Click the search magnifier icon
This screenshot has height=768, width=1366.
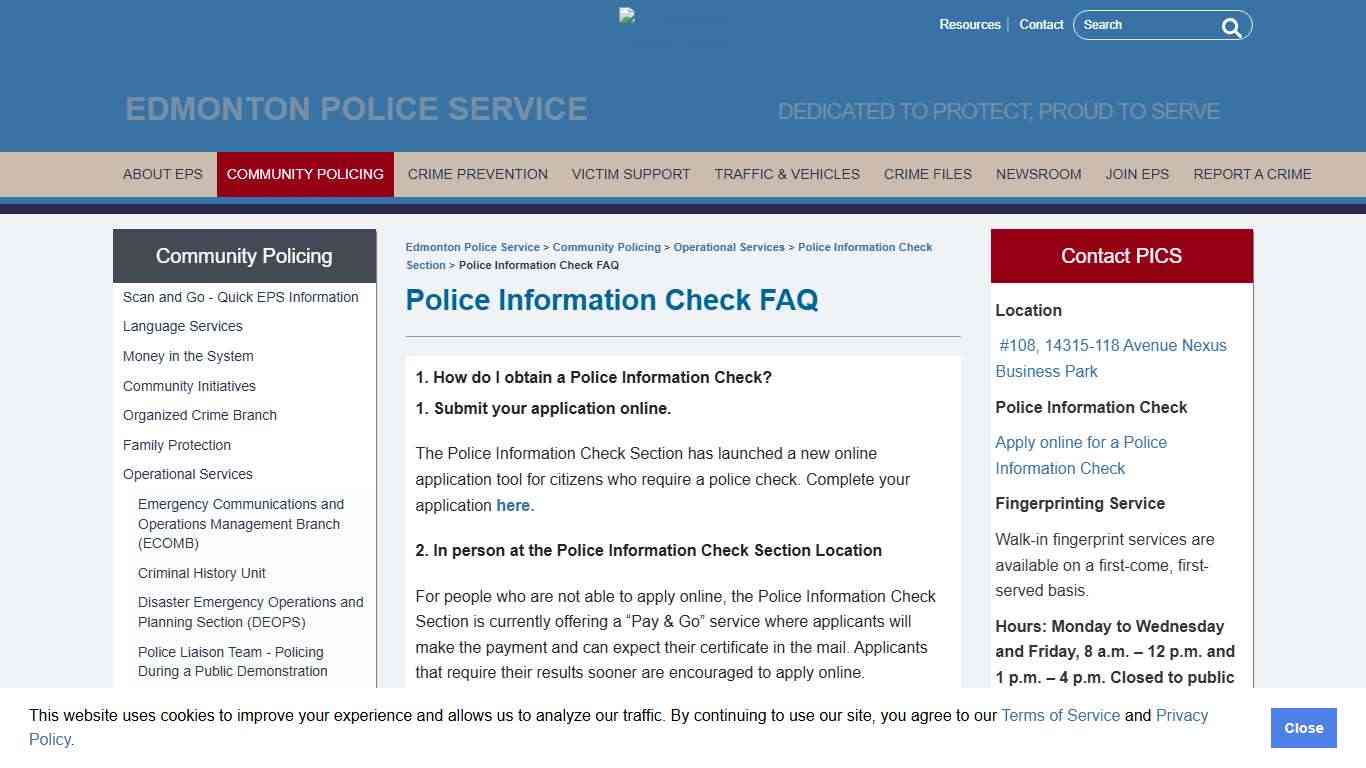click(1231, 27)
